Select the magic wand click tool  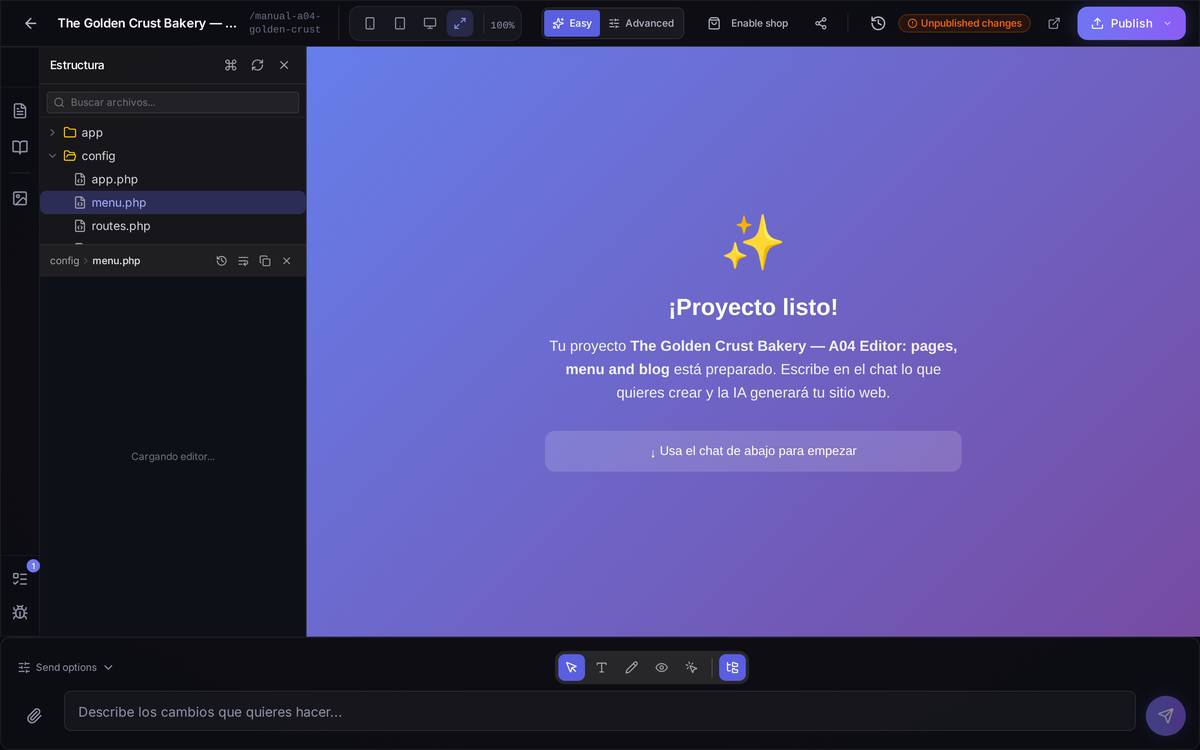(692, 667)
